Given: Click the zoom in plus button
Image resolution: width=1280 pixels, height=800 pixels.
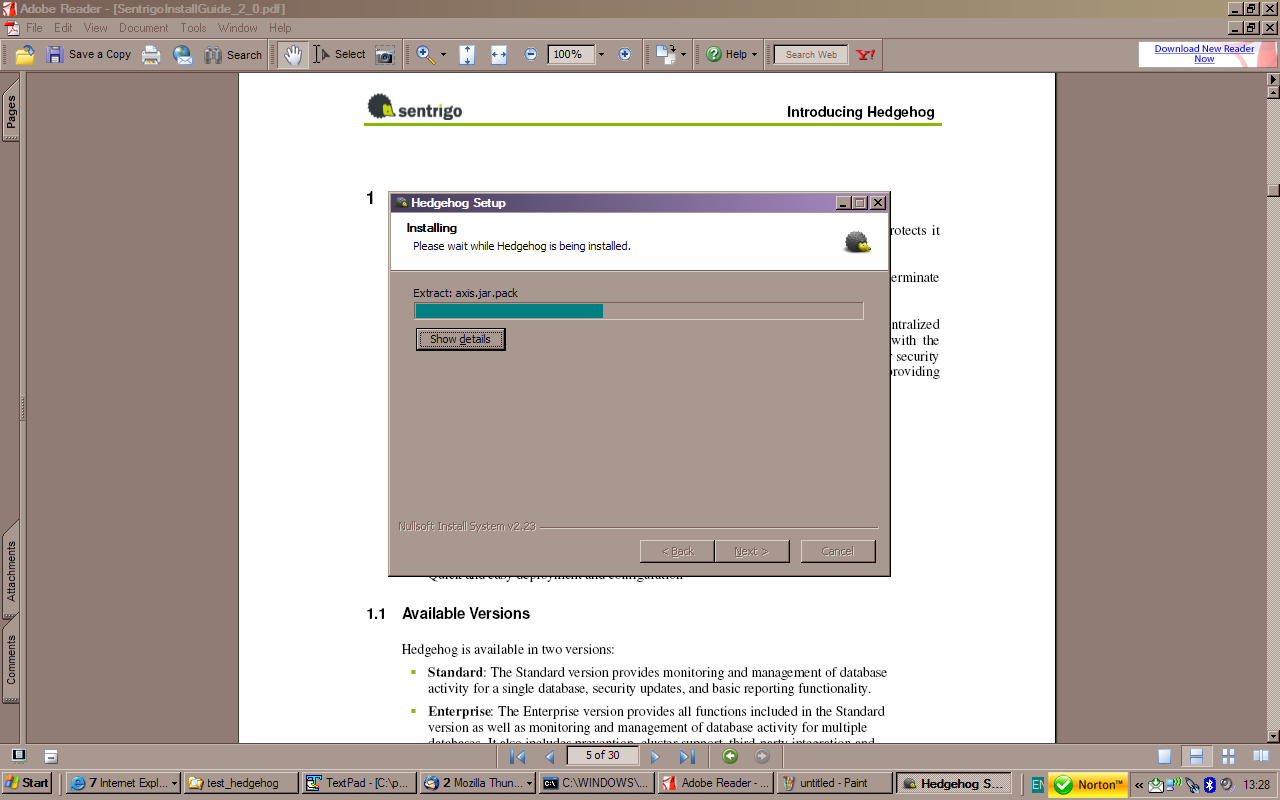Looking at the screenshot, I should click(625, 55).
